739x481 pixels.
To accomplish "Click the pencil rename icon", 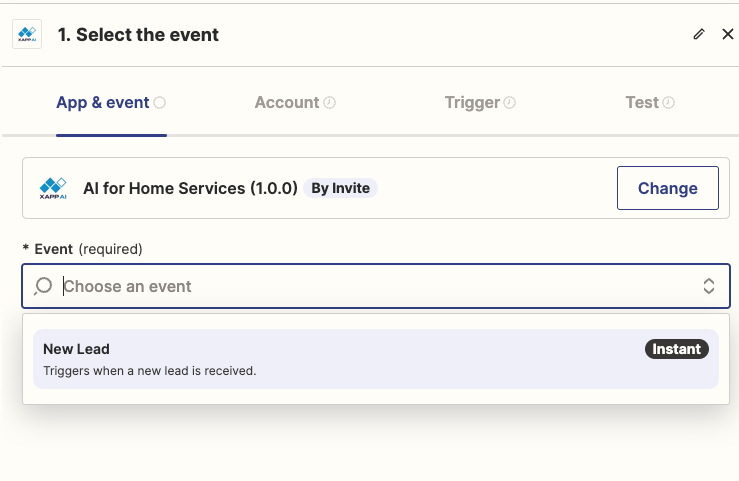I will [x=699, y=34].
